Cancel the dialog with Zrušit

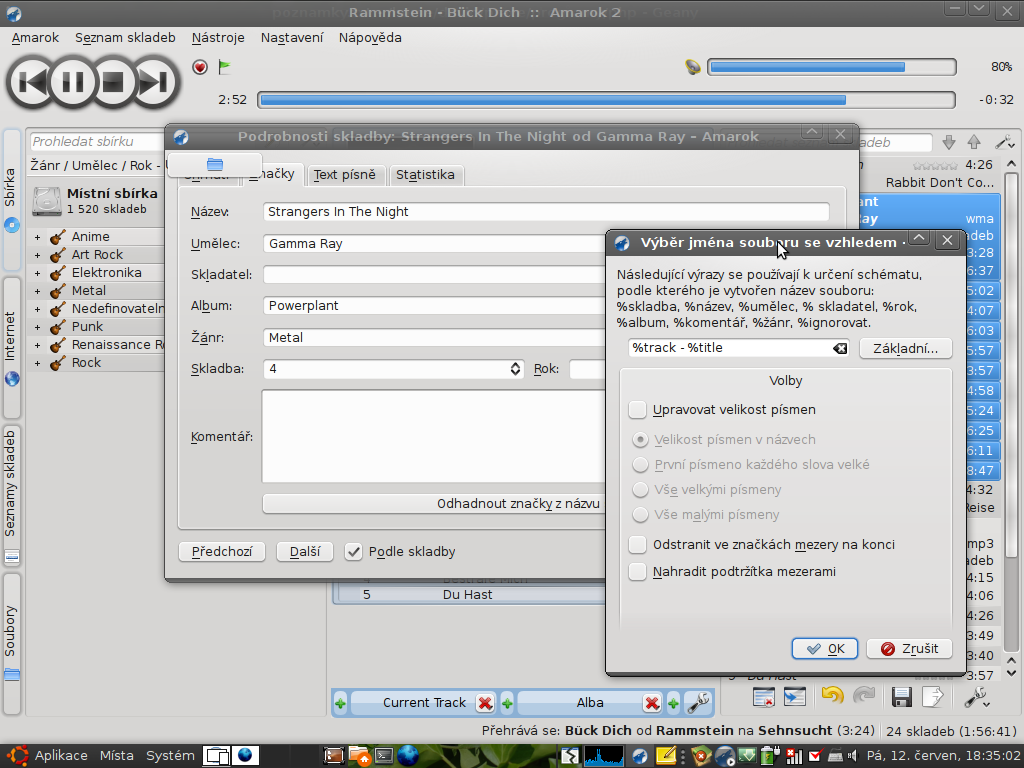pyautogui.click(x=909, y=649)
